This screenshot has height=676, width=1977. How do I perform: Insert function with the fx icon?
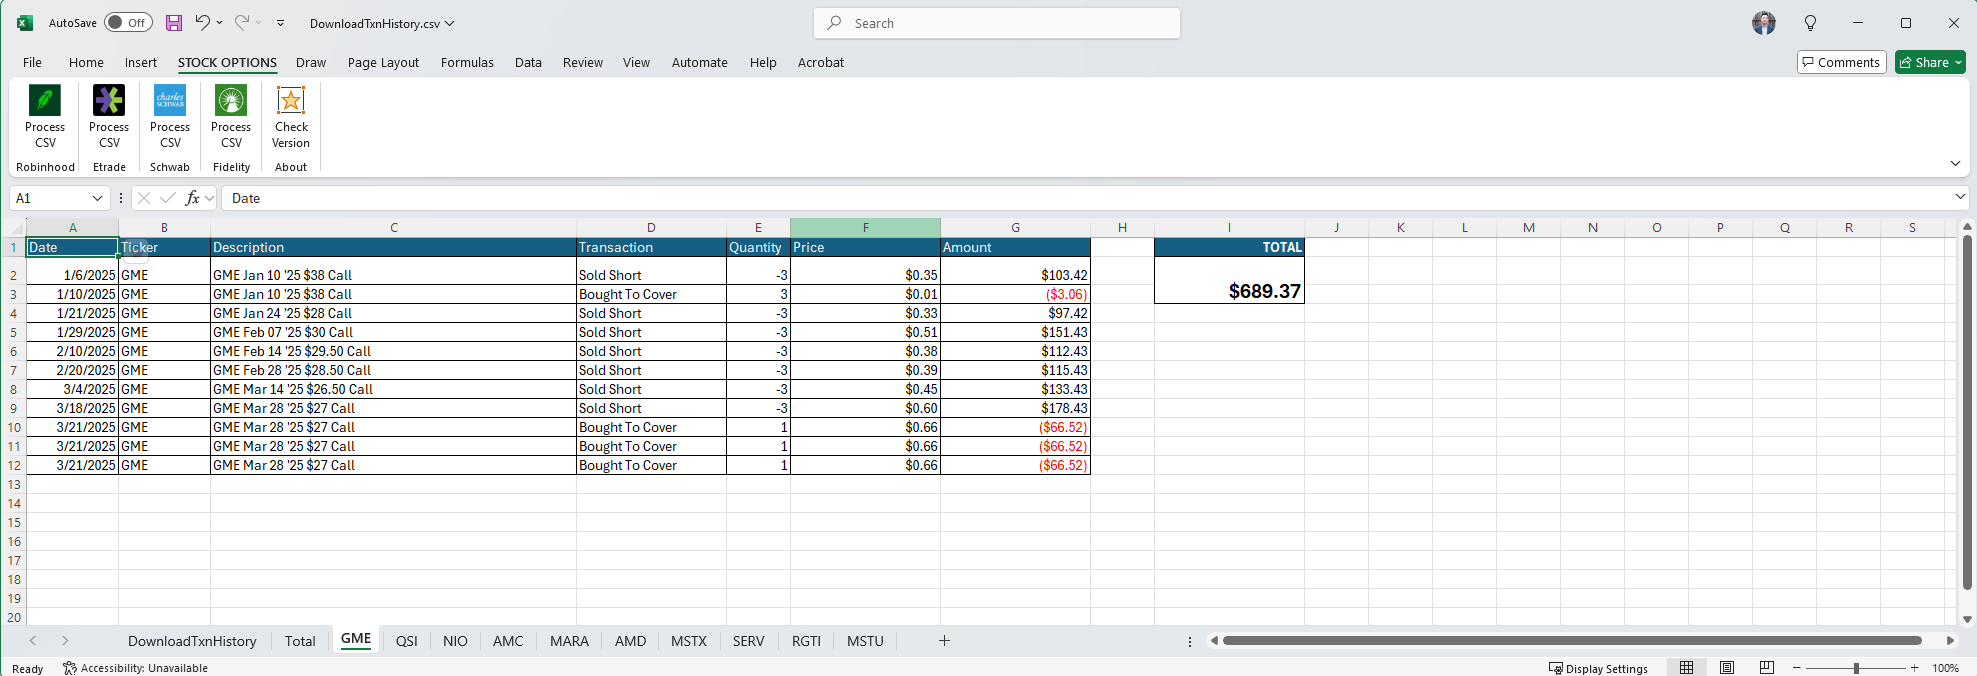coord(193,198)
